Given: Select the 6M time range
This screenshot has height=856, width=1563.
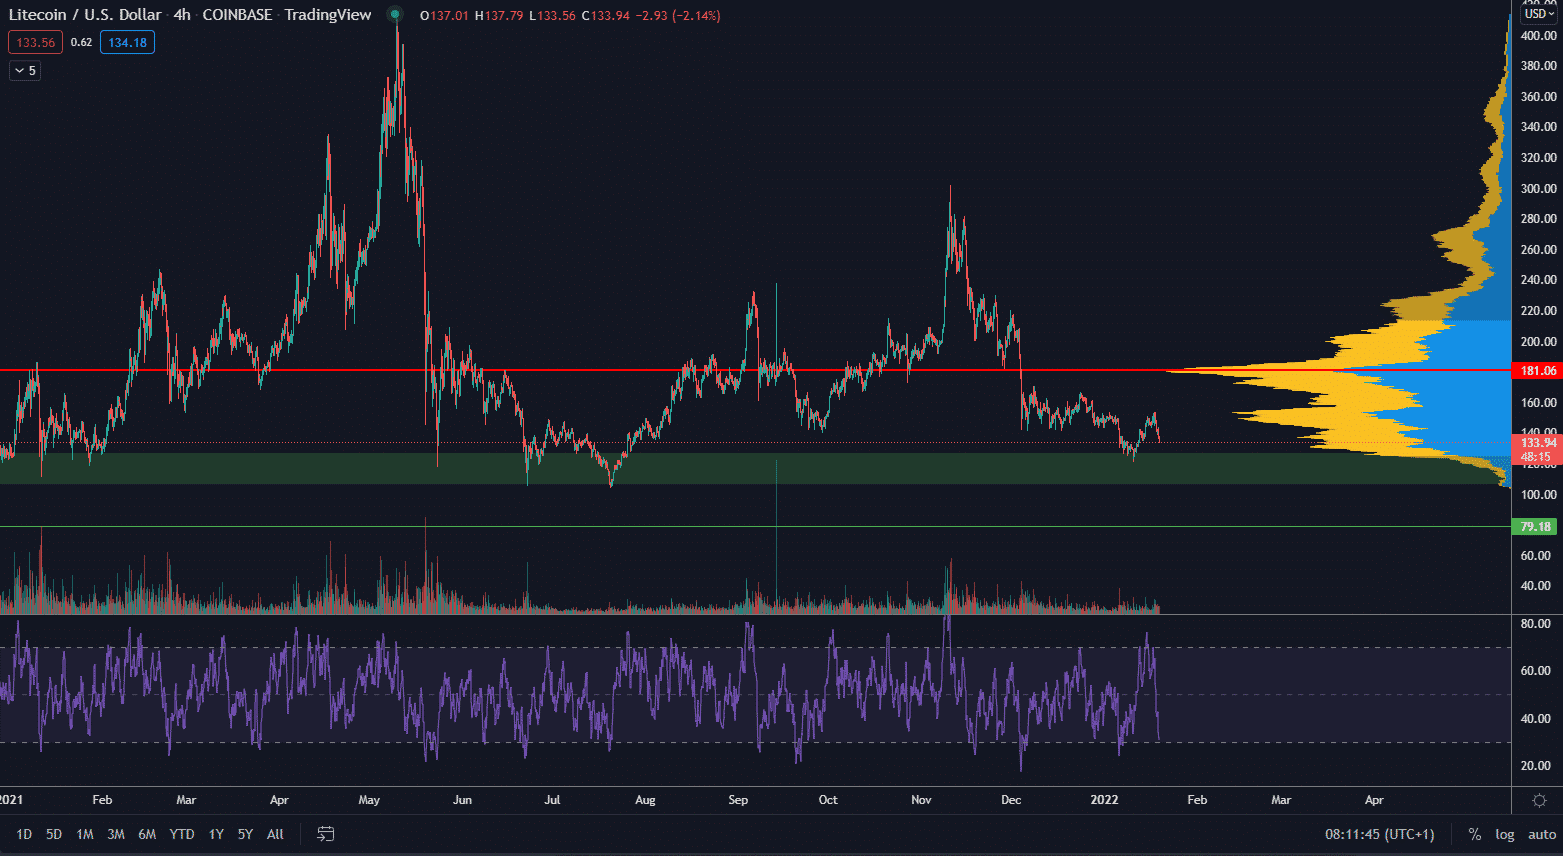Looking at the screenshot, I should tap(147, 834).
